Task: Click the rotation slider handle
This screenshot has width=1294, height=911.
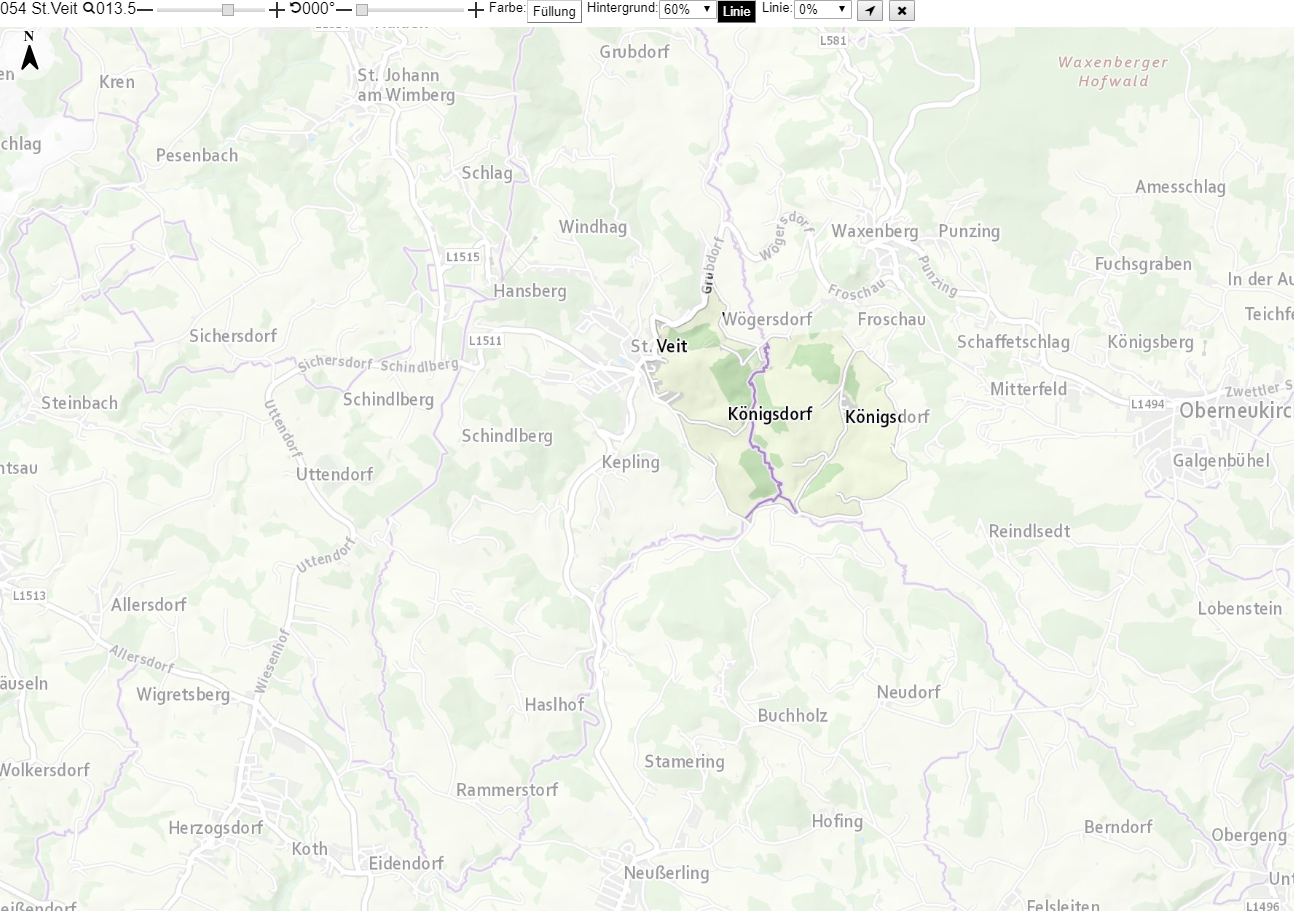Action: click(x=362, y=9)
